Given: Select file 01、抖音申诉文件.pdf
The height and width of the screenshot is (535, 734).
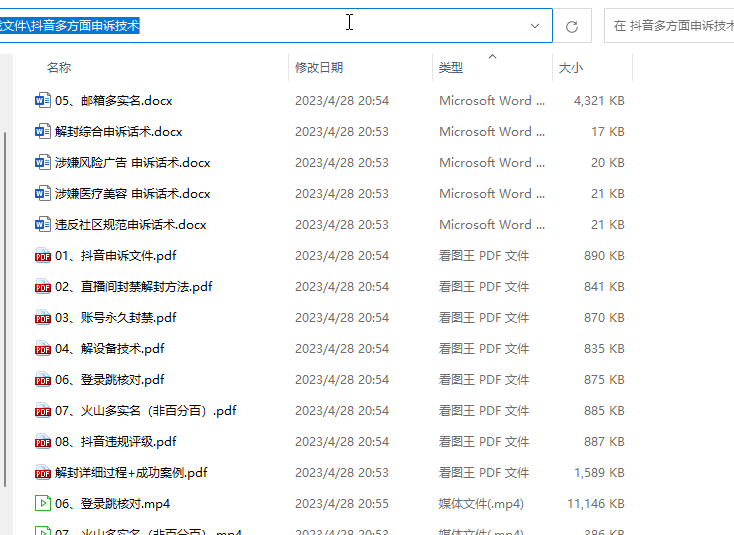Looking at the screenshot, I should point(116,256).
